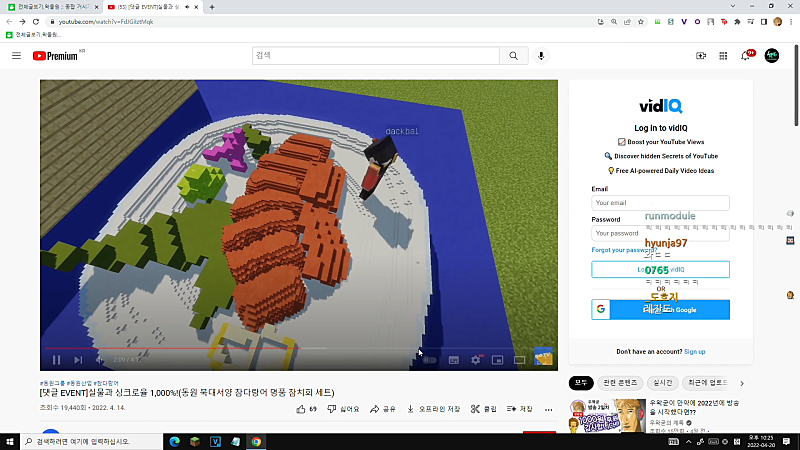
Task: Enable miniplayer mode icon
Action: (x=497, y=360)
